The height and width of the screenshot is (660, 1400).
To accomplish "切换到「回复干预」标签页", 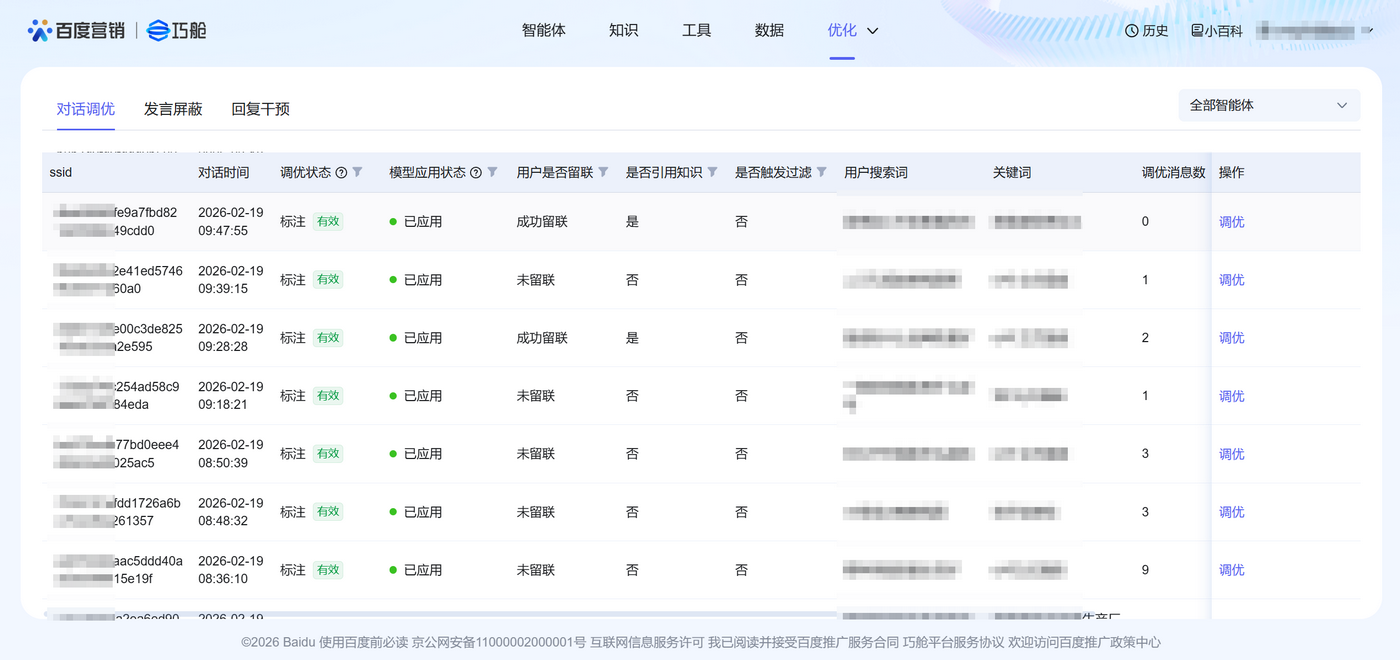I will [259, 109].
